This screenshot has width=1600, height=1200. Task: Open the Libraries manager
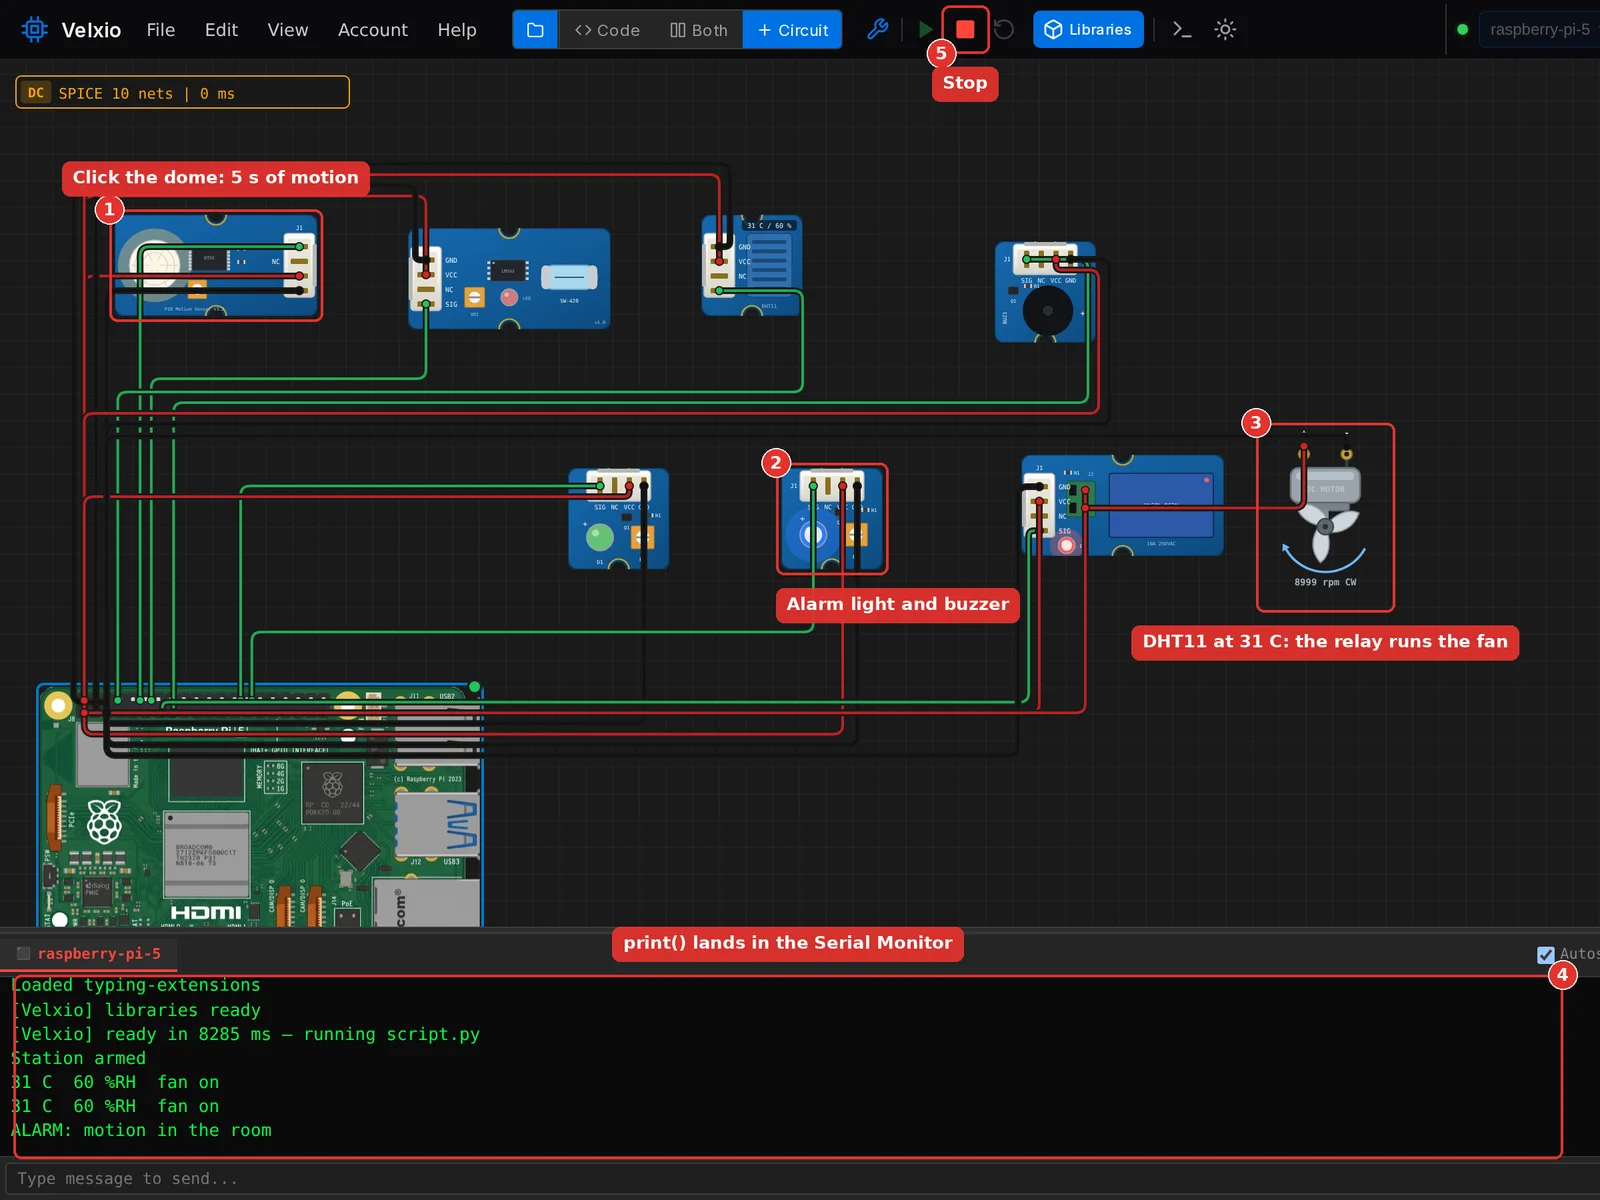click(1088, 30)
